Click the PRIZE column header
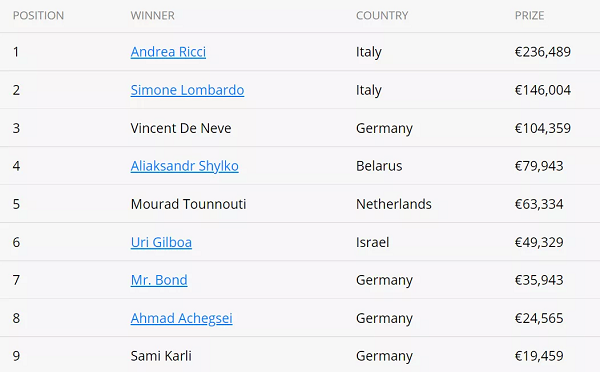Viewport: 600px width, 372px height. (x=529, y=16)
